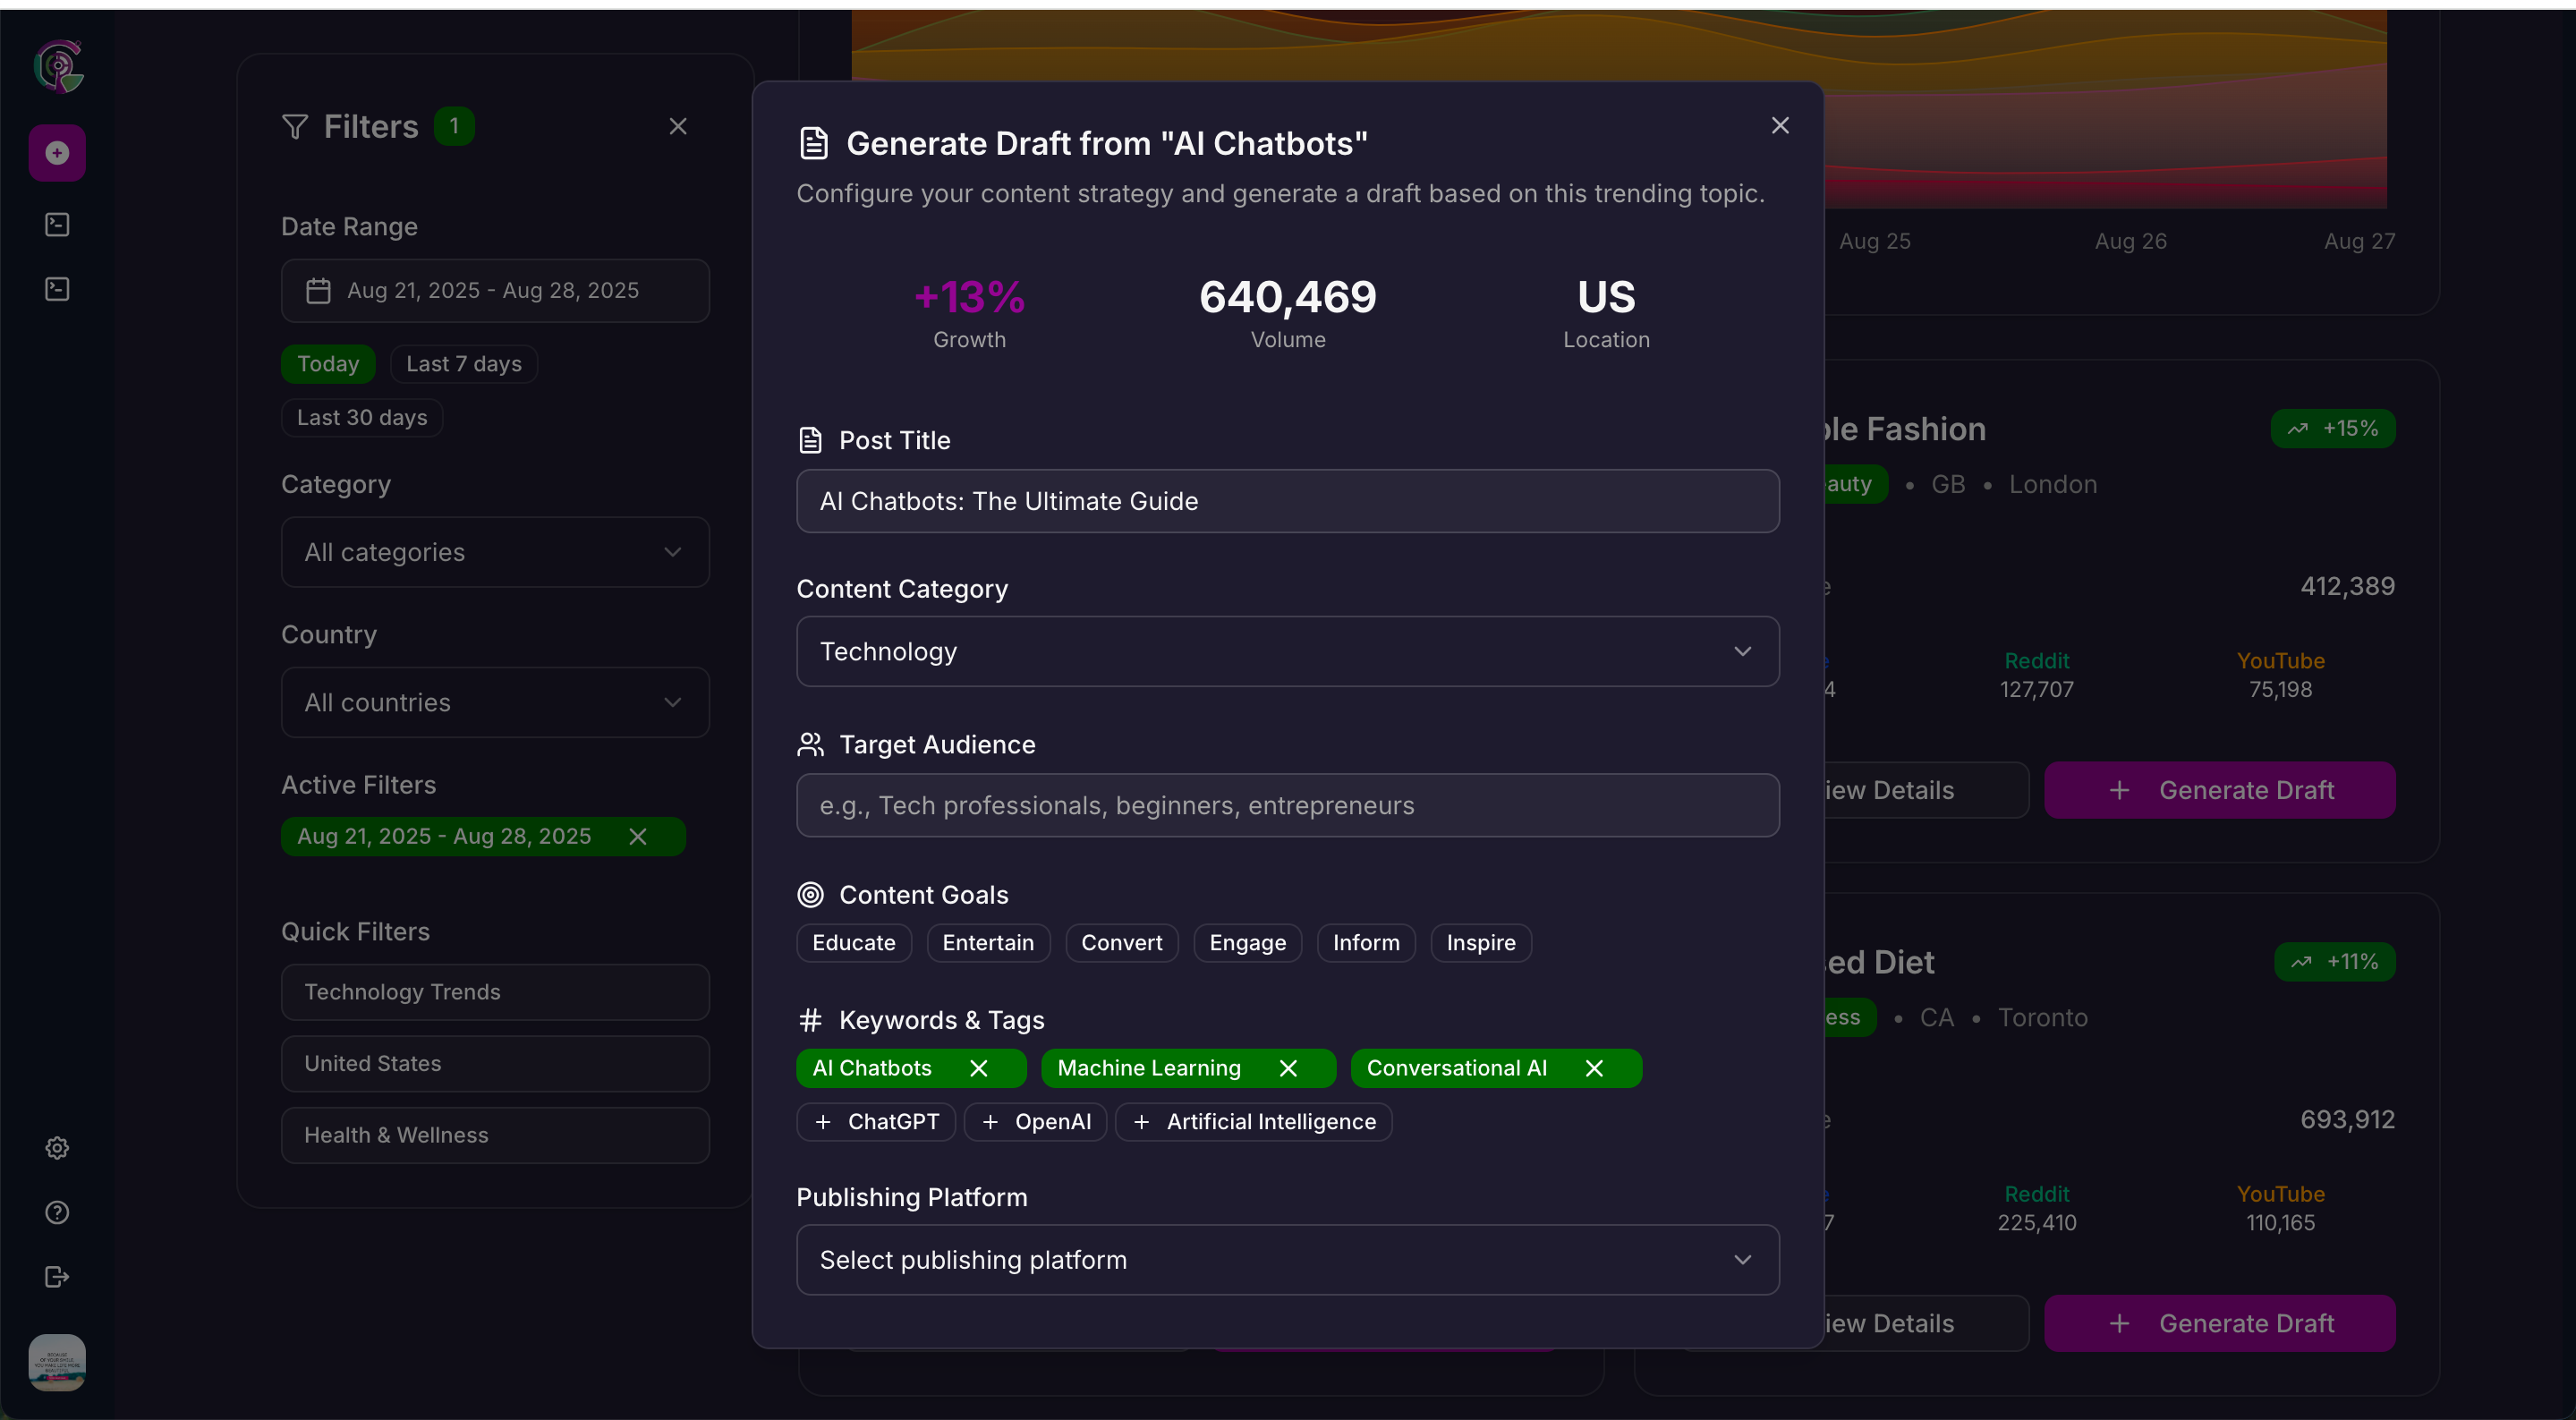
Task: Click the logout icon in sidebar
Action: [x=57, y=1277]
